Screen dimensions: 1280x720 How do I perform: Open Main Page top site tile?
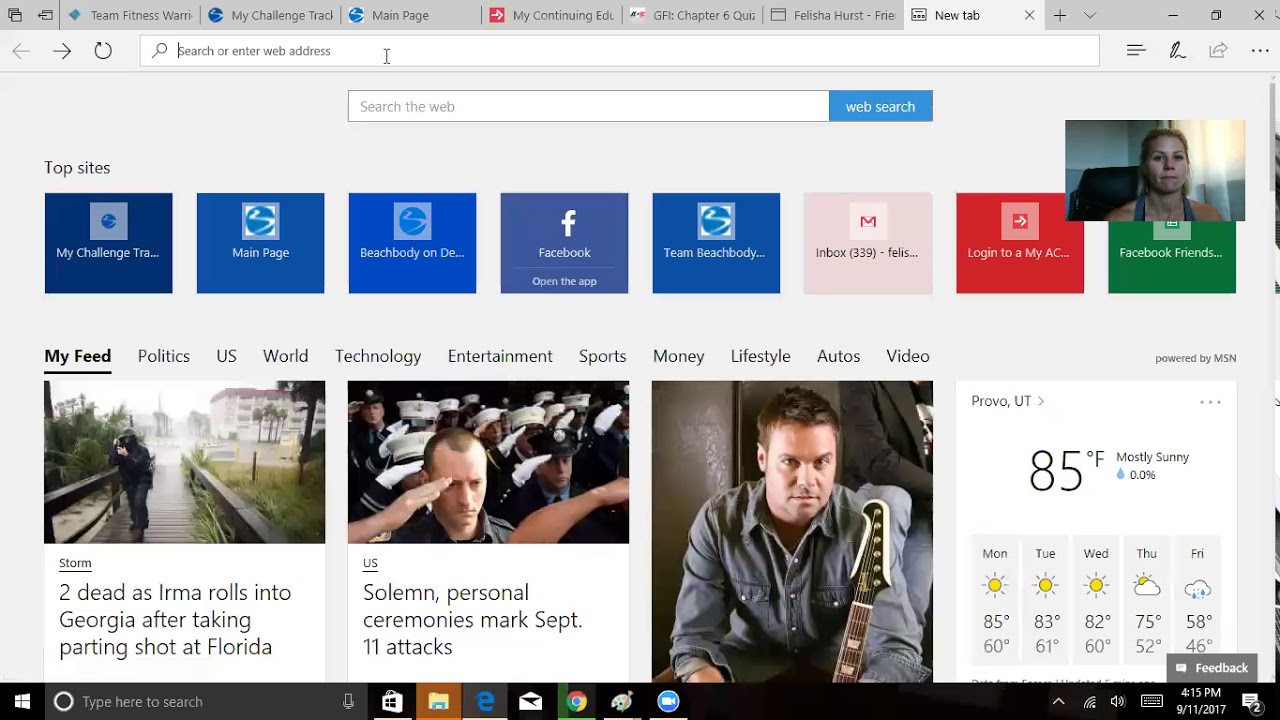(260, 243)
